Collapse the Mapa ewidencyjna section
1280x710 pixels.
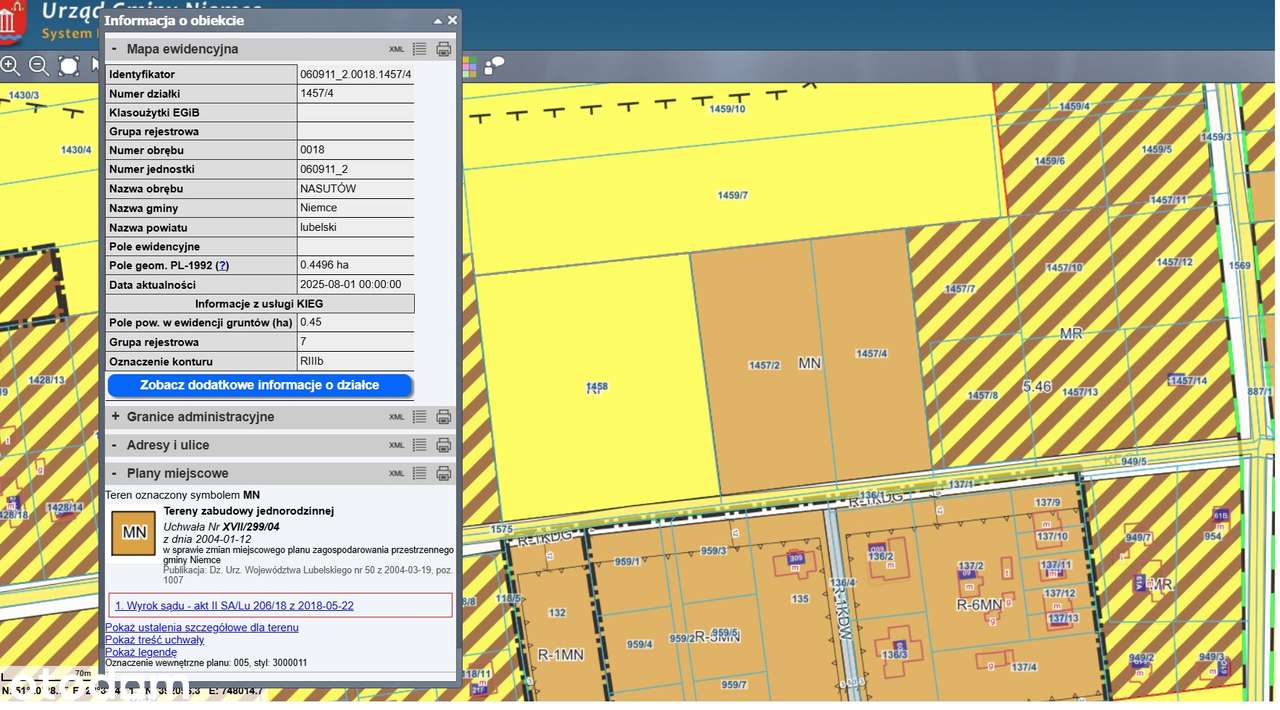click(115, 49)
